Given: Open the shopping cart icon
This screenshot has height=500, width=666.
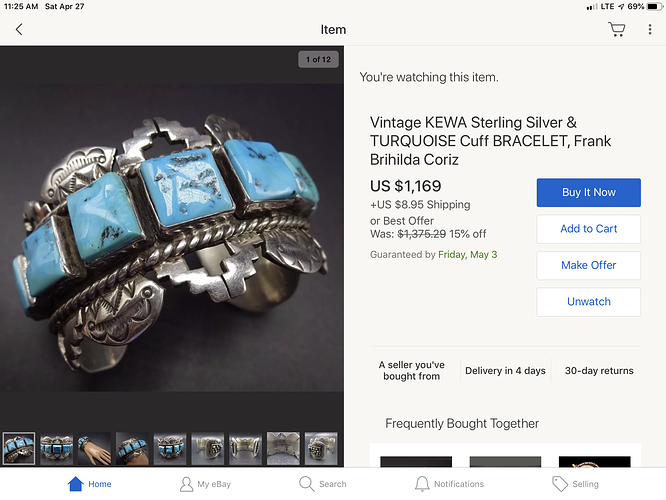Looking at the screenshot, I should click(x=616, y=29).
